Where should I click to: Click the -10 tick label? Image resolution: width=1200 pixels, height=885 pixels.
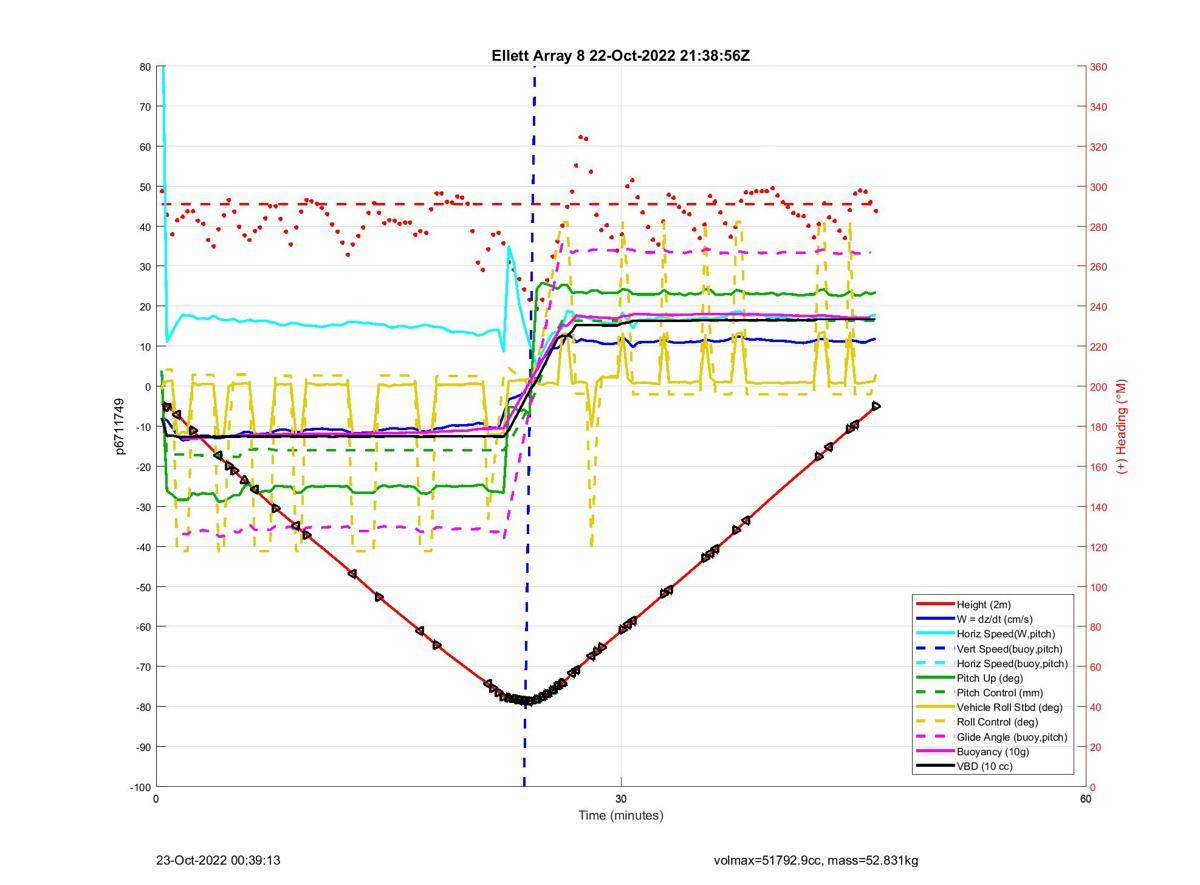point(142,427)
